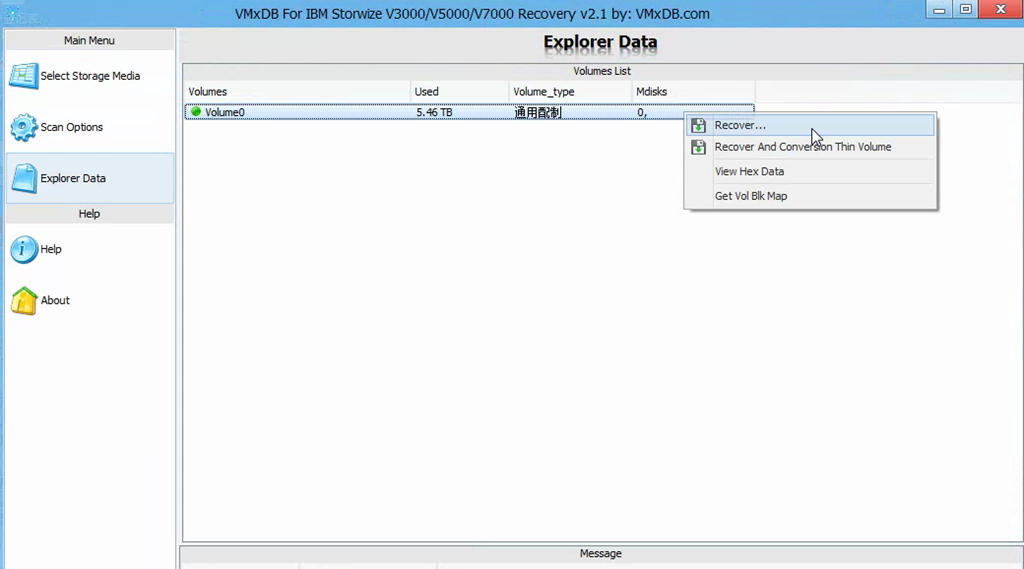This screenshot has height=569, width=1024.
Task: Click the Volume_type column header
Action: click(x=570, y=91)
